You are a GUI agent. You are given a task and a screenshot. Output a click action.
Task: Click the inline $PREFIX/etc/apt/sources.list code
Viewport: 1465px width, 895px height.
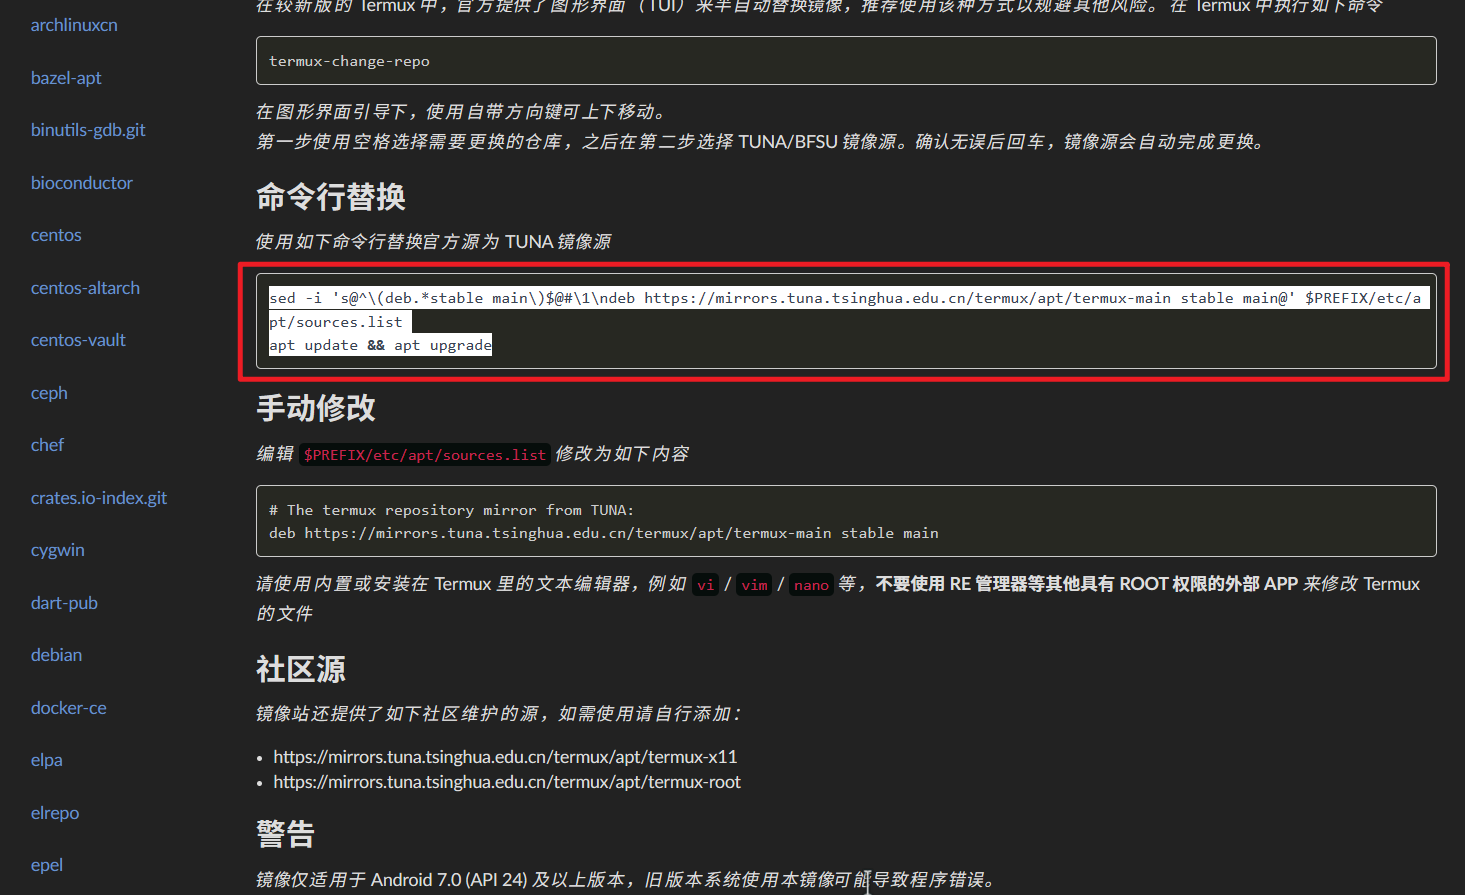pyautogui.click(x=425, y=454)
